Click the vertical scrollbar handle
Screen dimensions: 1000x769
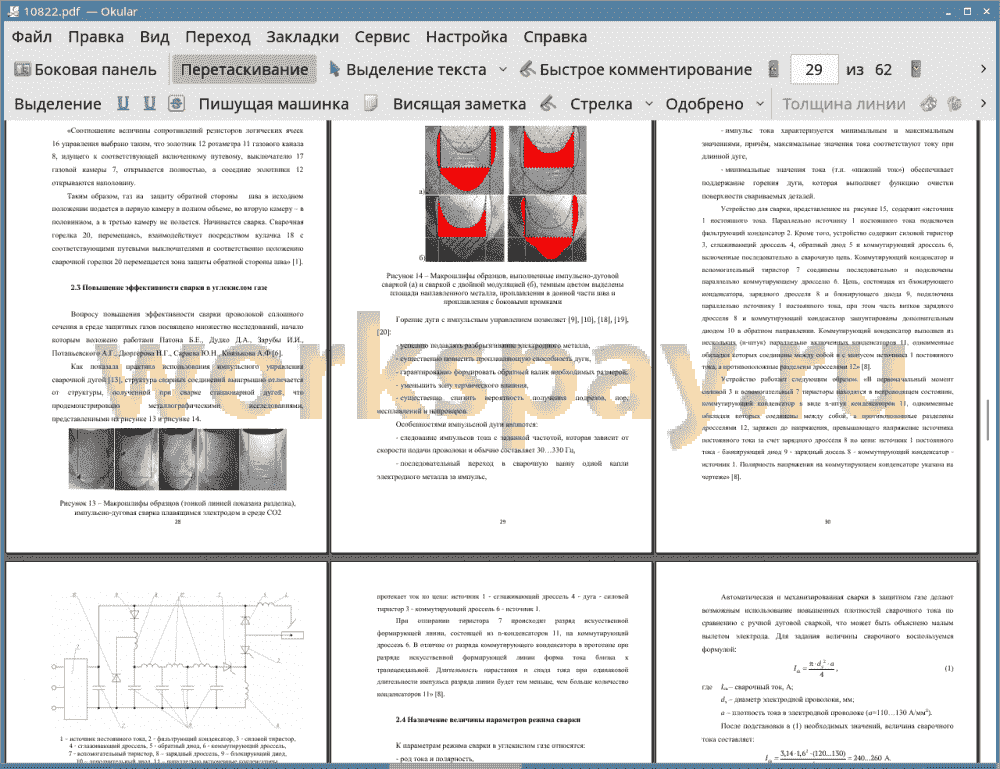point(989,419)
